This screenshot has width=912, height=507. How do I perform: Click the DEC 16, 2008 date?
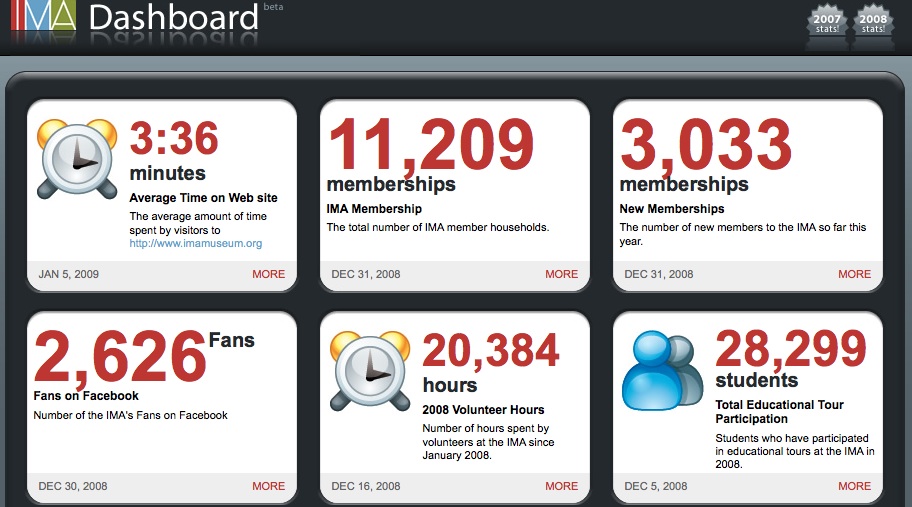366,486
